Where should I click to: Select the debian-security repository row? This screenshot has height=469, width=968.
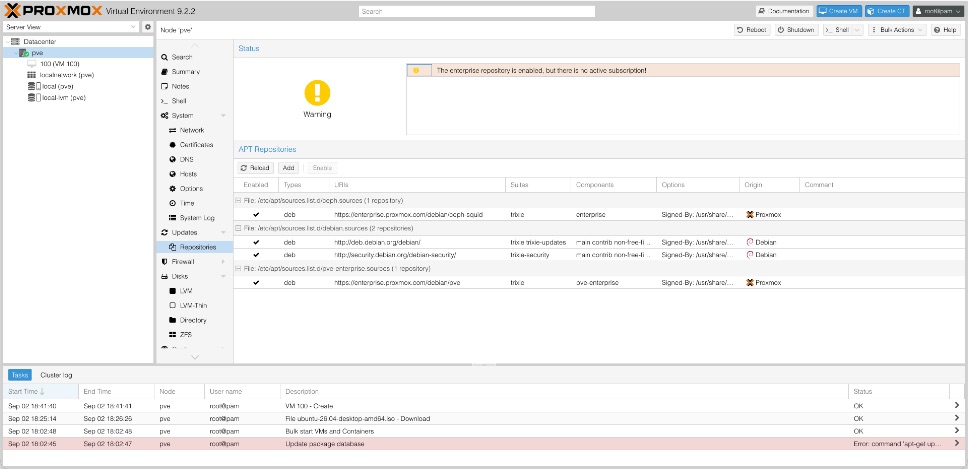(600, 255)
